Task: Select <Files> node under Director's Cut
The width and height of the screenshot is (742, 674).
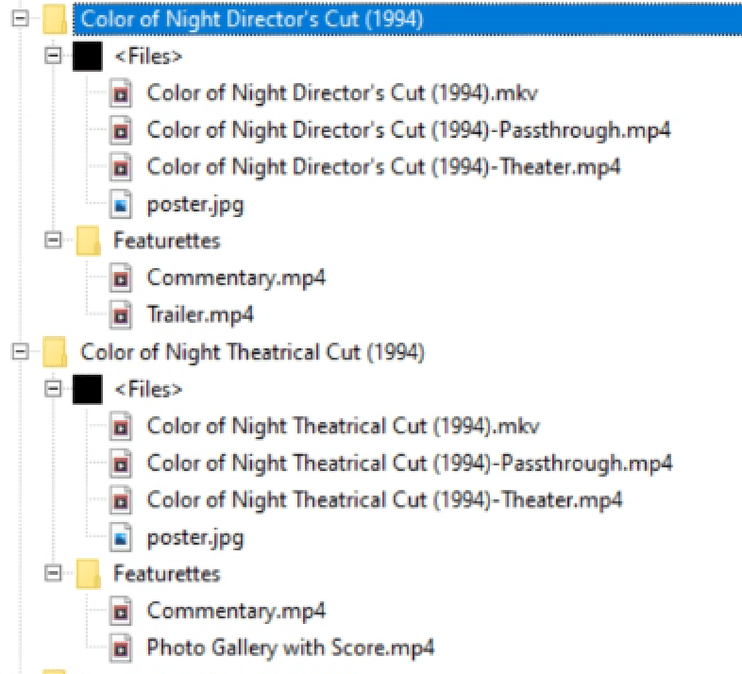Action: (149, 56)
